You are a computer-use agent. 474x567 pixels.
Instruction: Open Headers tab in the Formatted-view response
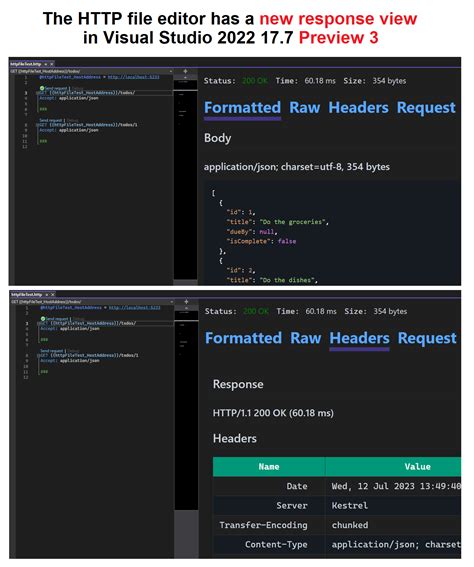358,108
